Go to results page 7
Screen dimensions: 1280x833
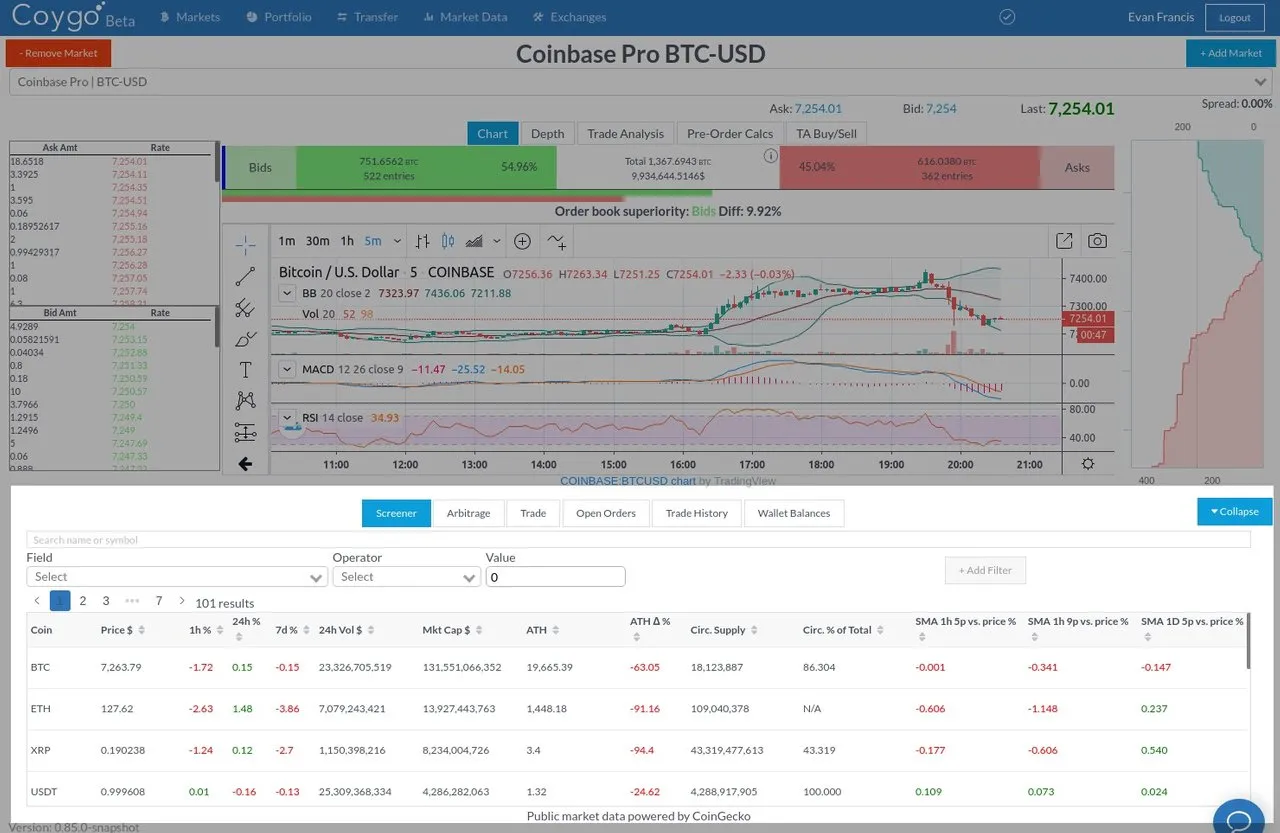pos(158,601)
